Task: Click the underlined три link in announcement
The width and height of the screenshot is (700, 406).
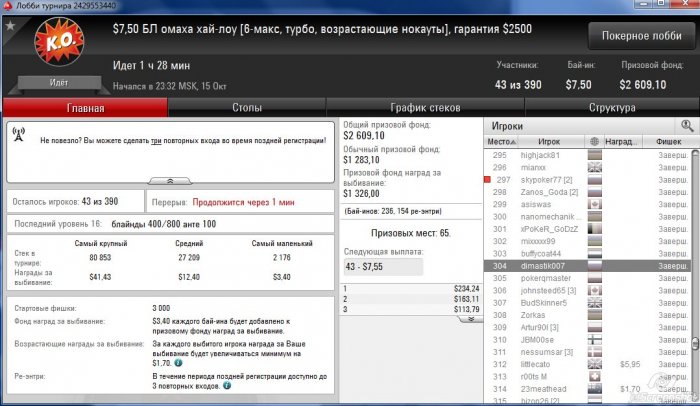Action: pos(156,141)
